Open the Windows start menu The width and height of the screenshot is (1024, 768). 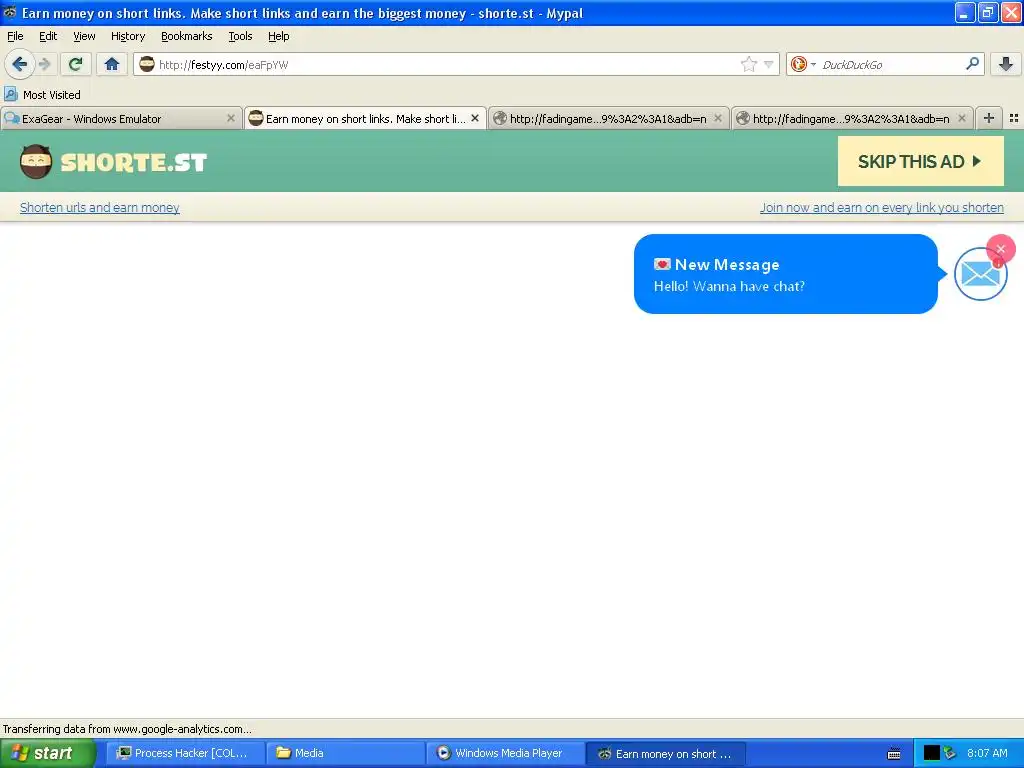47,754
